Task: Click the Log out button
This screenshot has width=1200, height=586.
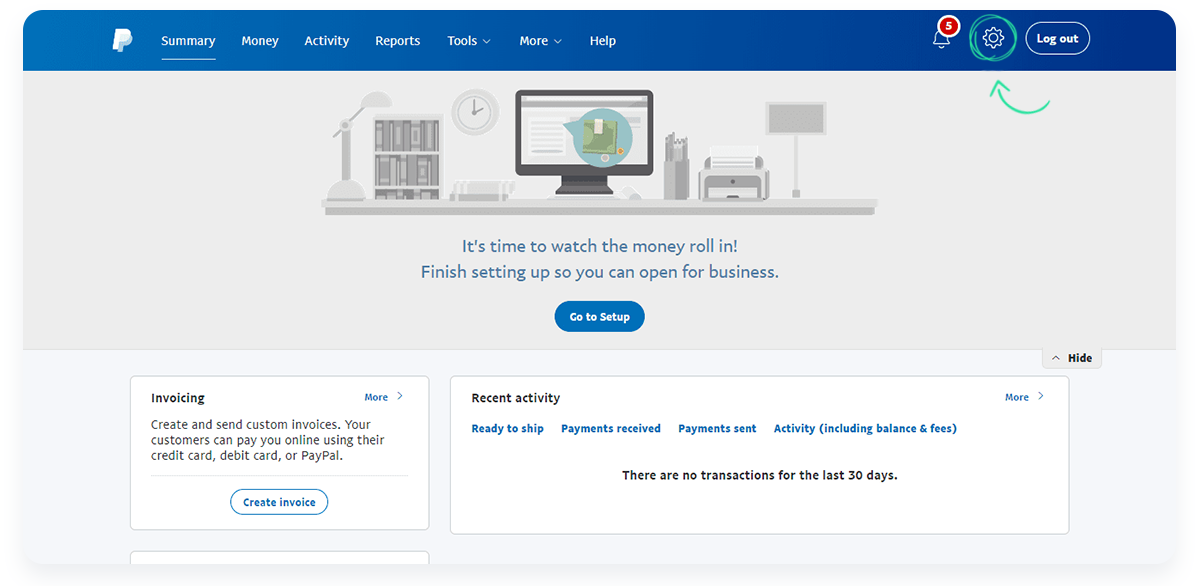Action: pos(1057,39)
